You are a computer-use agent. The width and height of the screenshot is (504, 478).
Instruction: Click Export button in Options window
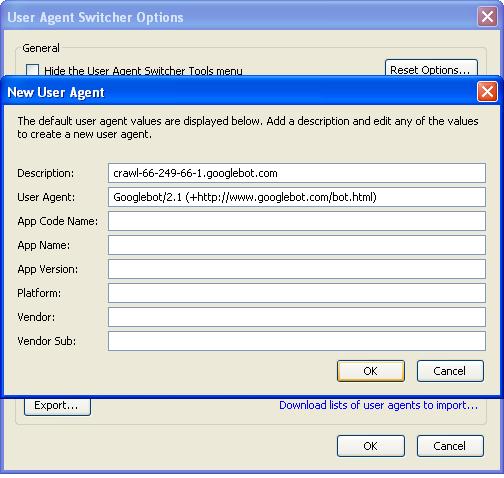coord(57,406)
